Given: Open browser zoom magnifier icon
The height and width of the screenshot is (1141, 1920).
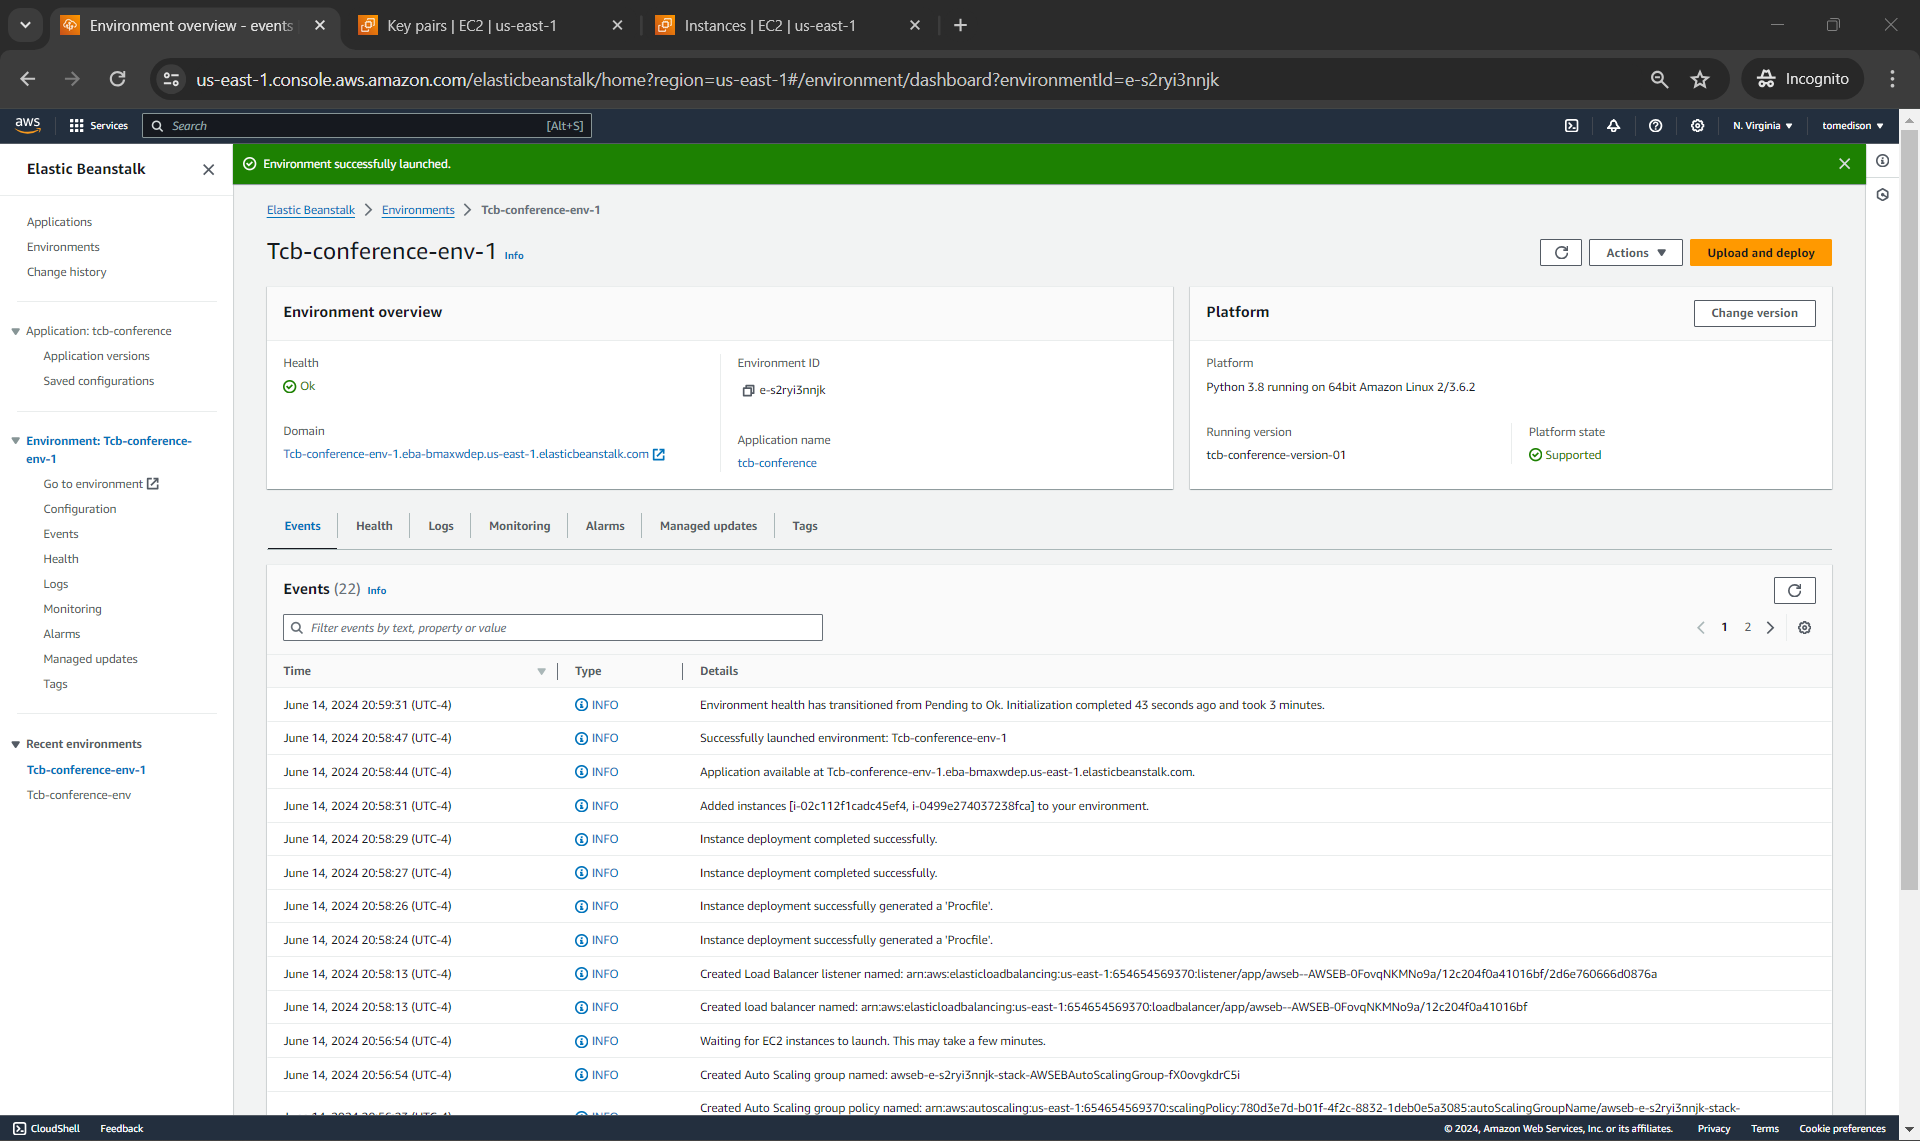Looking at the screenshot, I should [x=1659, y=80].
